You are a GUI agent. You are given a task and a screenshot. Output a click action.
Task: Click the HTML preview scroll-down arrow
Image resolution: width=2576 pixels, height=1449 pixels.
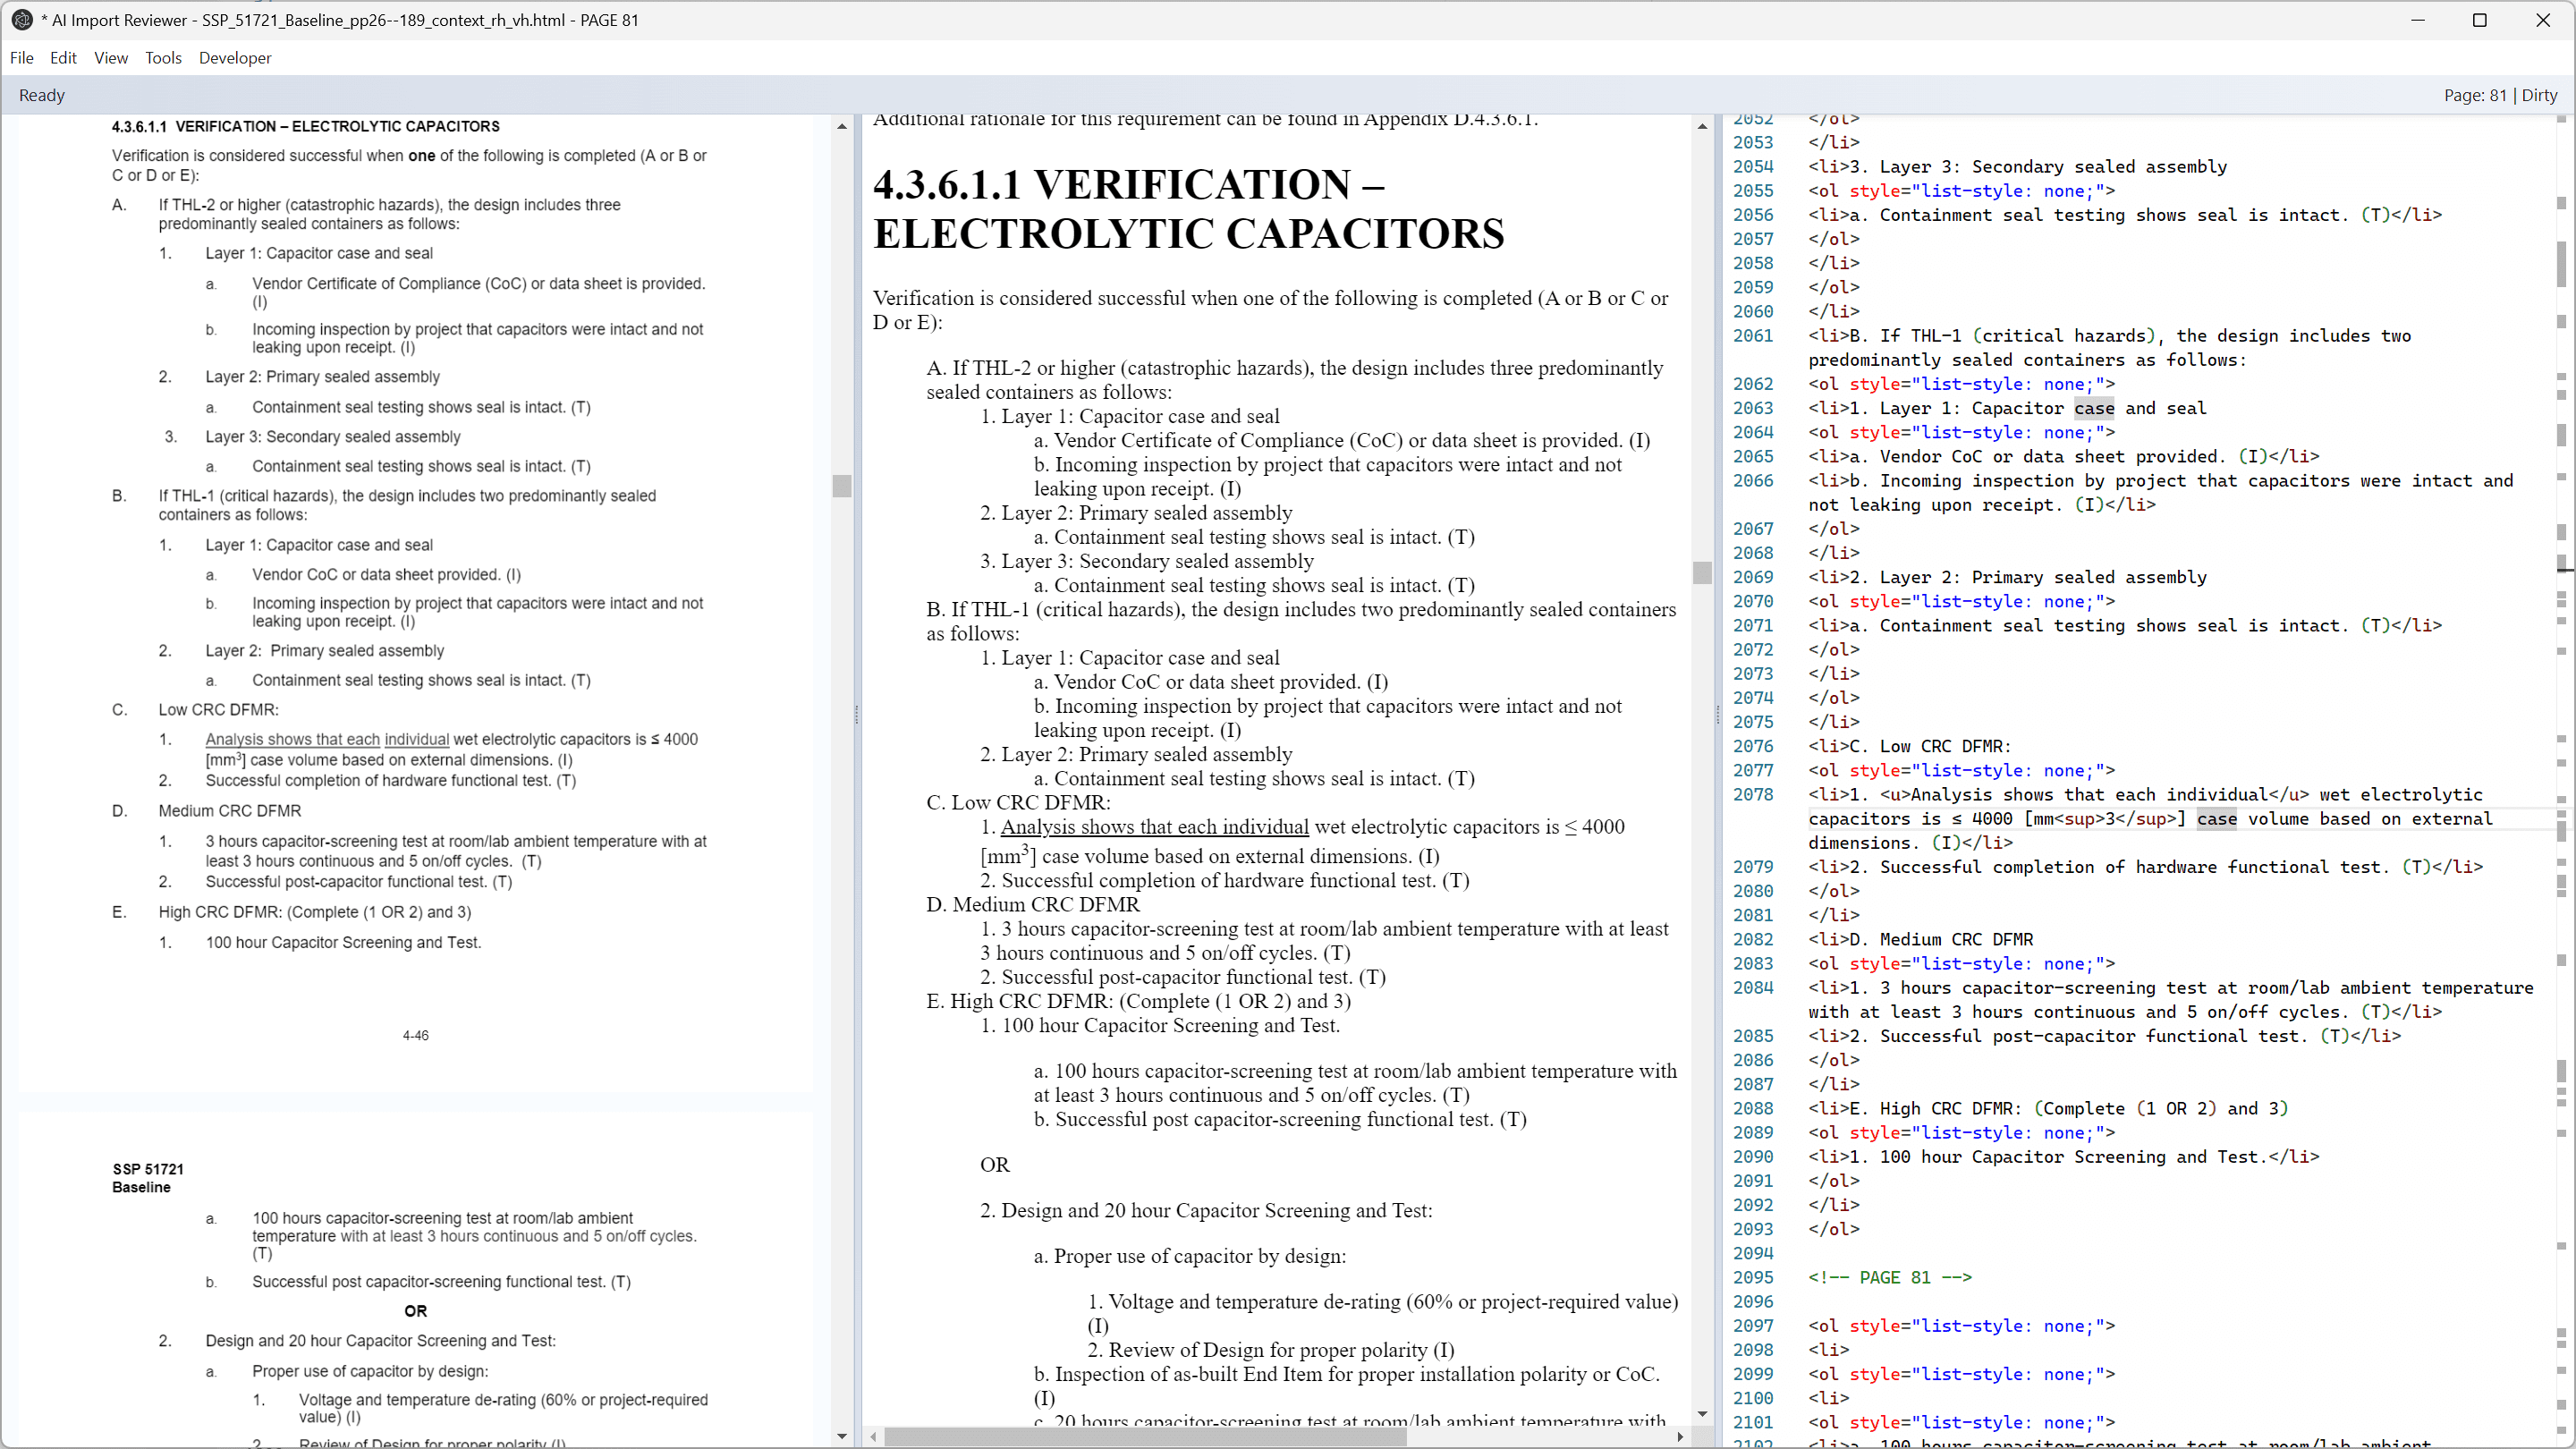pos(1702,1414)
